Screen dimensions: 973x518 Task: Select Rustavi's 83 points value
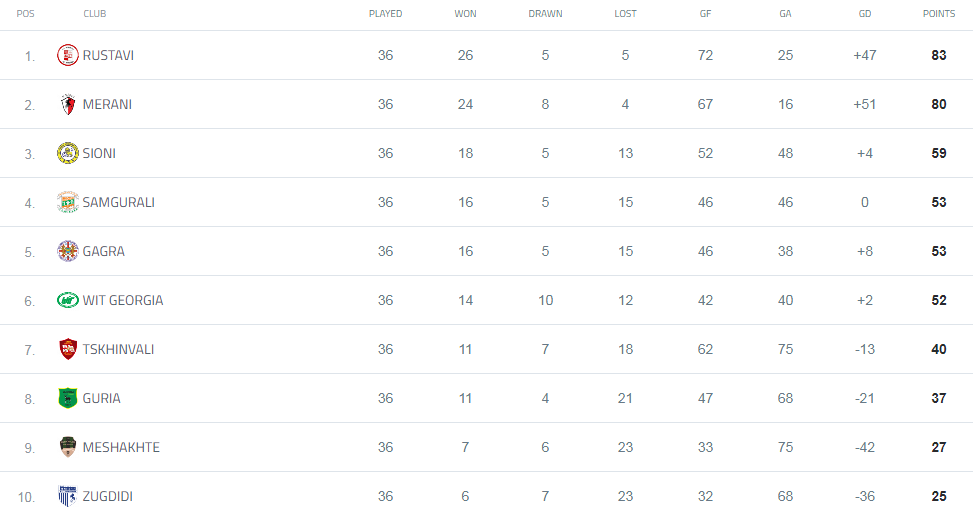point(938,55)
